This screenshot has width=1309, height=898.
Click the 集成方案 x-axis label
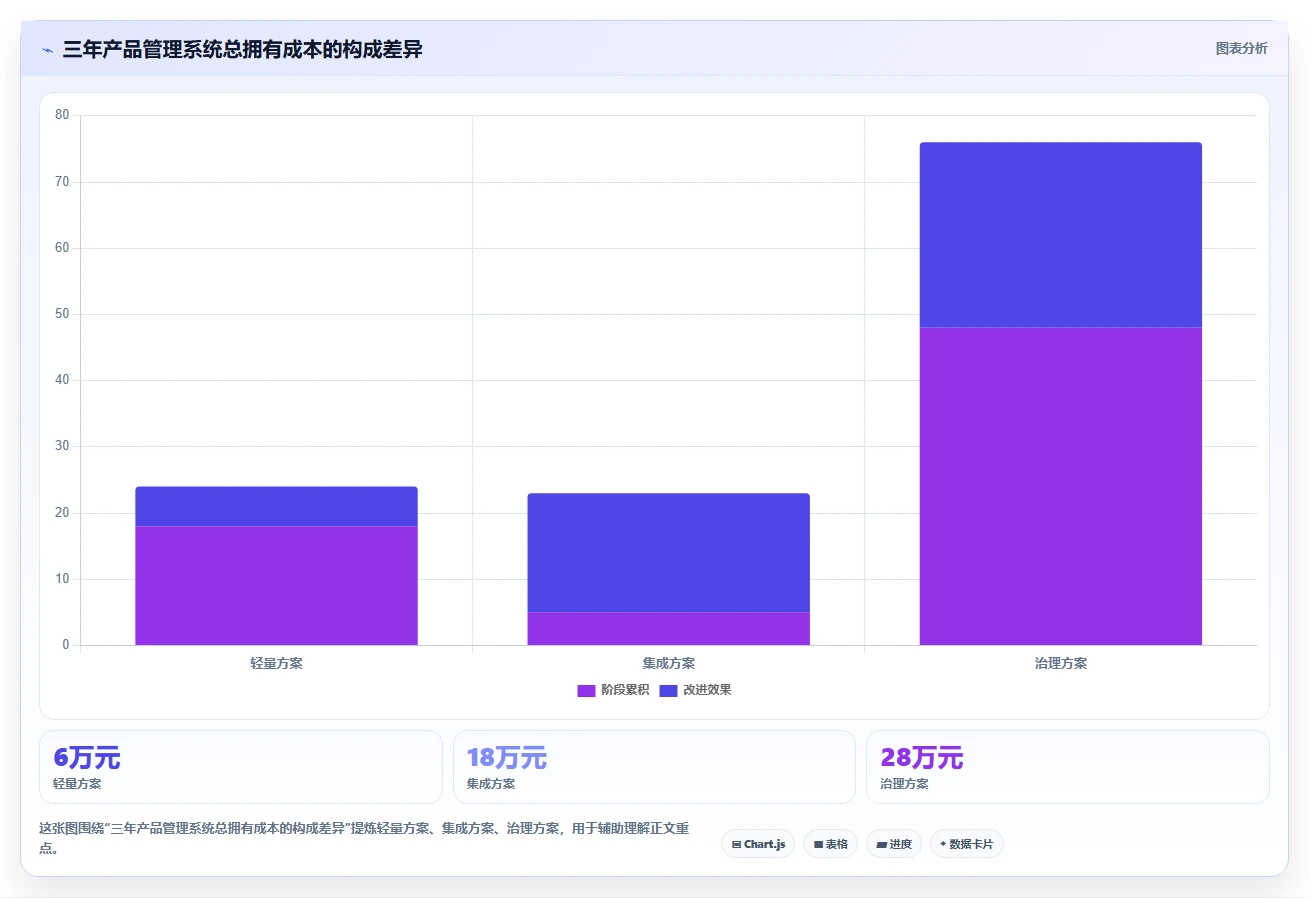[x=668, y=663]
